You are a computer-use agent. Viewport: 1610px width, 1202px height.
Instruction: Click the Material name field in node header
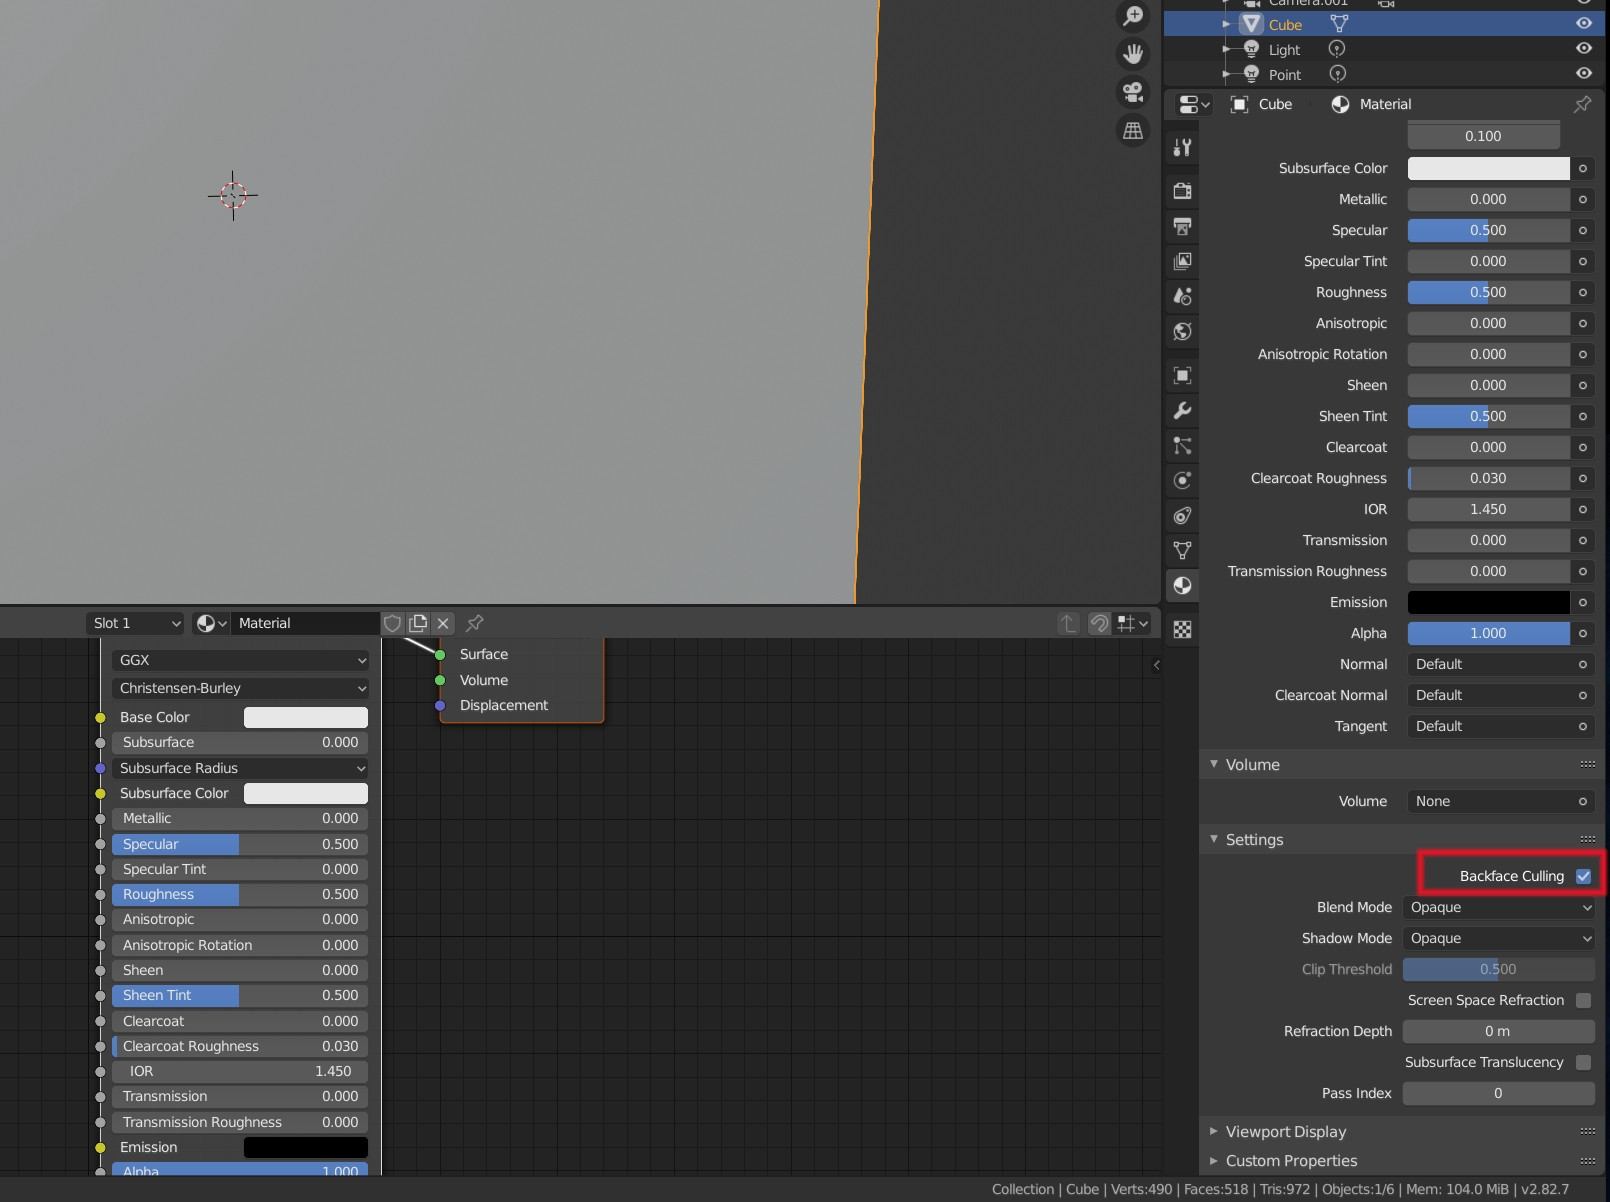(x=305, y=623)
